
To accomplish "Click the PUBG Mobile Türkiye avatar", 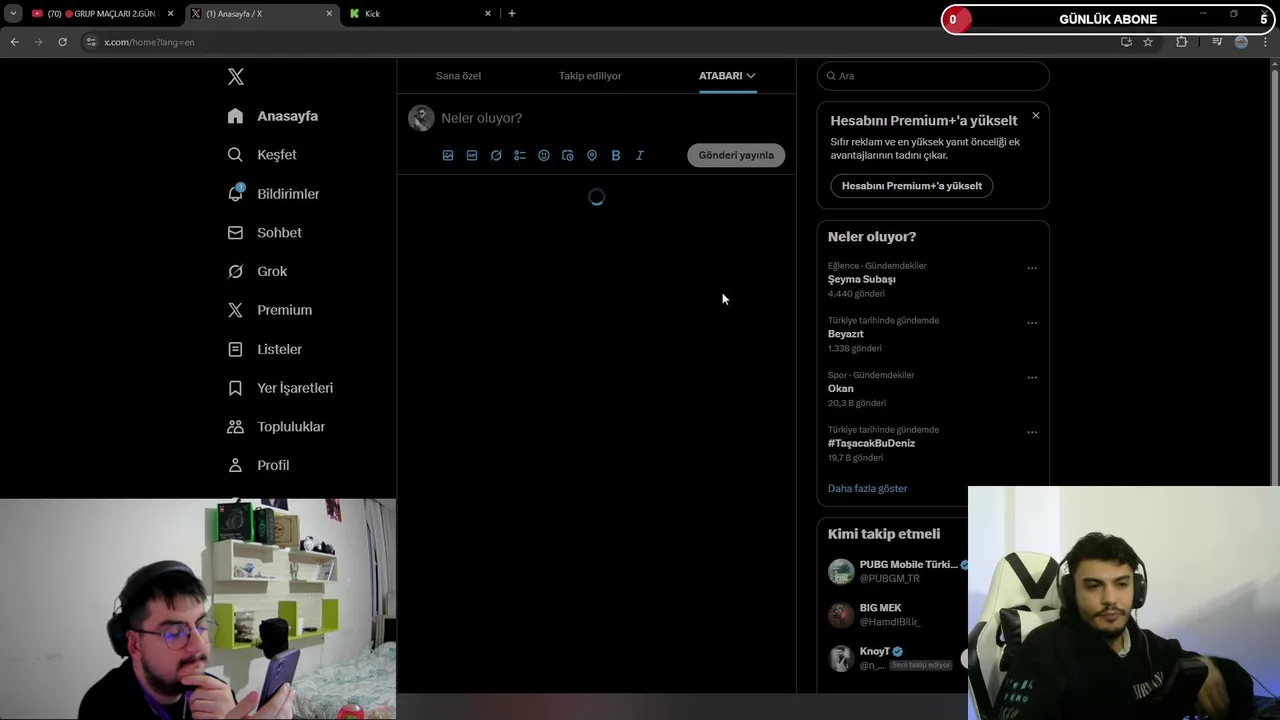I will (841, 571).
